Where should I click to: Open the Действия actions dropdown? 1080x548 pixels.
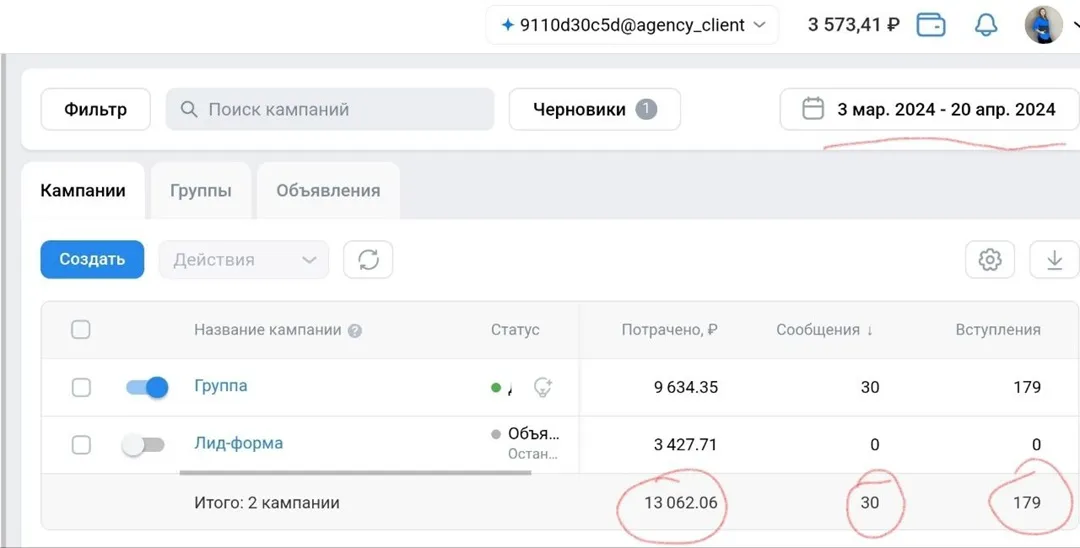tap(244, 260)
